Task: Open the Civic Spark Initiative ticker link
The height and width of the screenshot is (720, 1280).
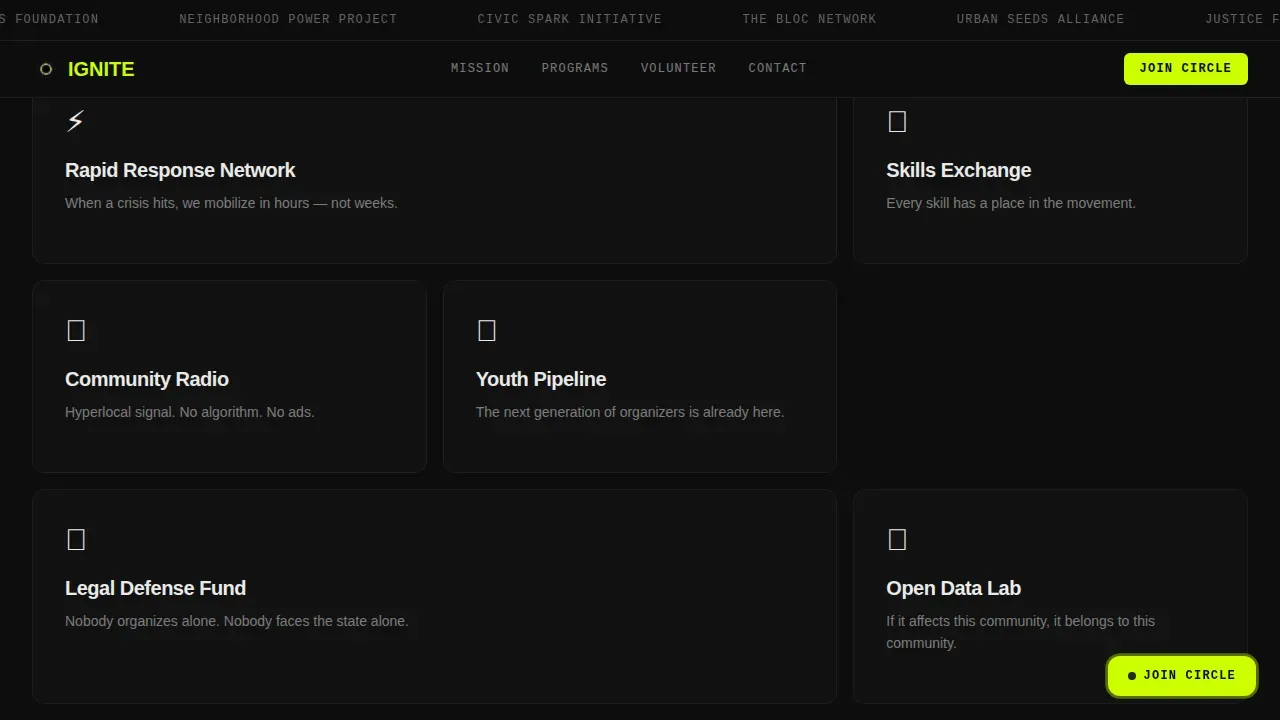Action: [x=569, y=19]
